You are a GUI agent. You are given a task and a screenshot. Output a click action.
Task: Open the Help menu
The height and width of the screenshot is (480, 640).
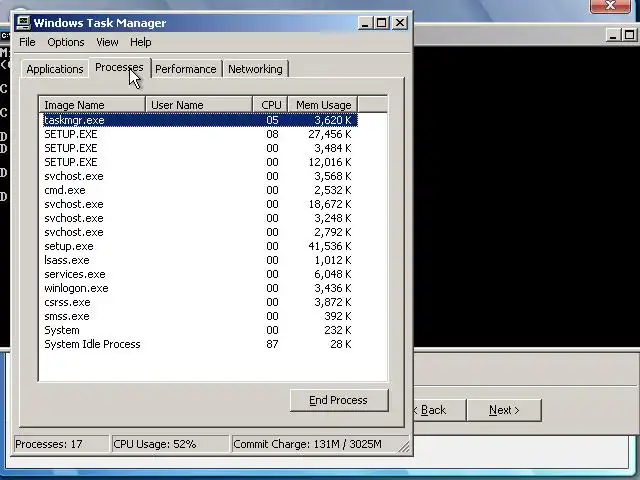[140, 42]
